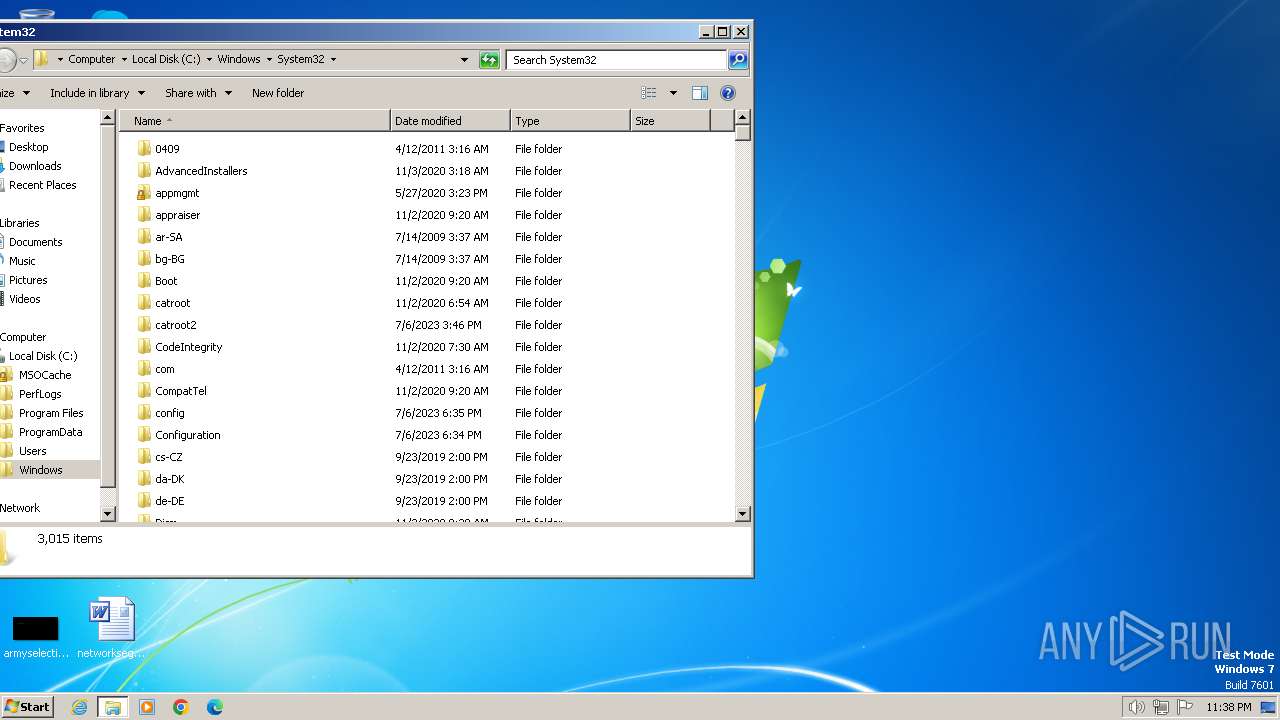Open Documents library in navigation pane
This screenshot has width=1280, height=720.
35,242
